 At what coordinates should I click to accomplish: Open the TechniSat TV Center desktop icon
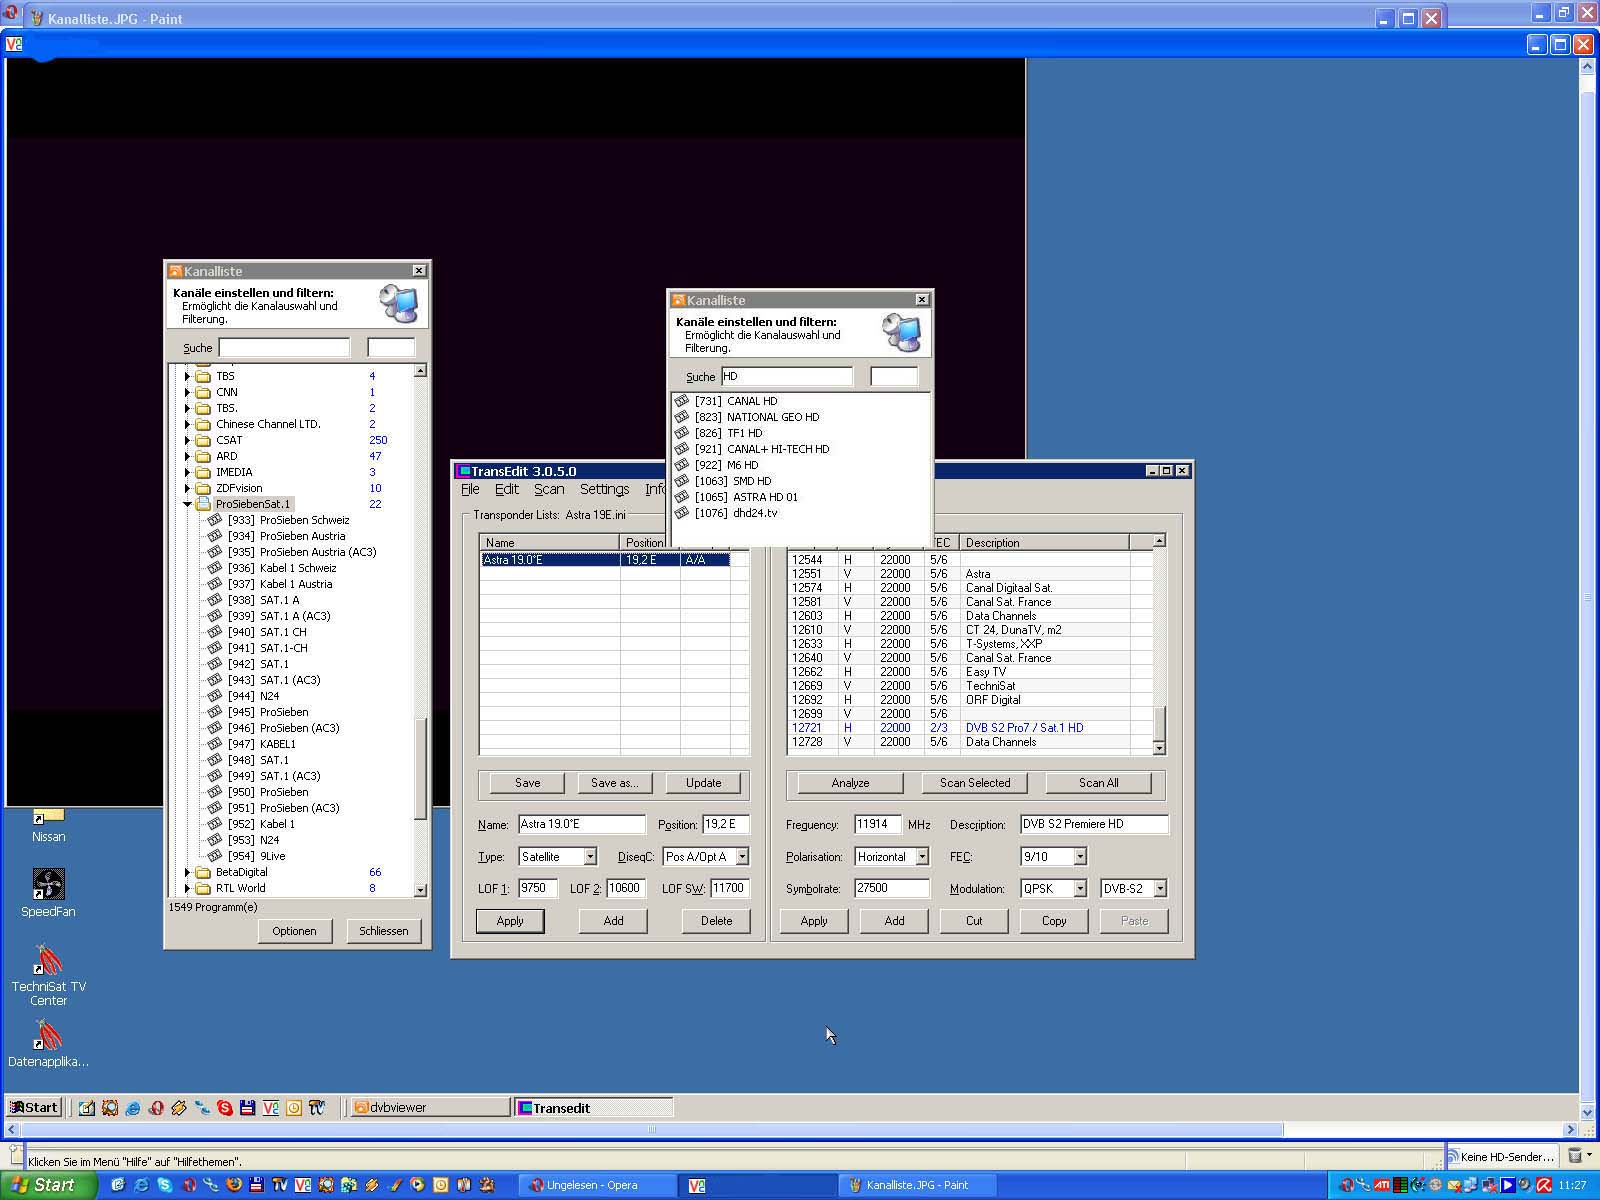click(x=48, y=959)
